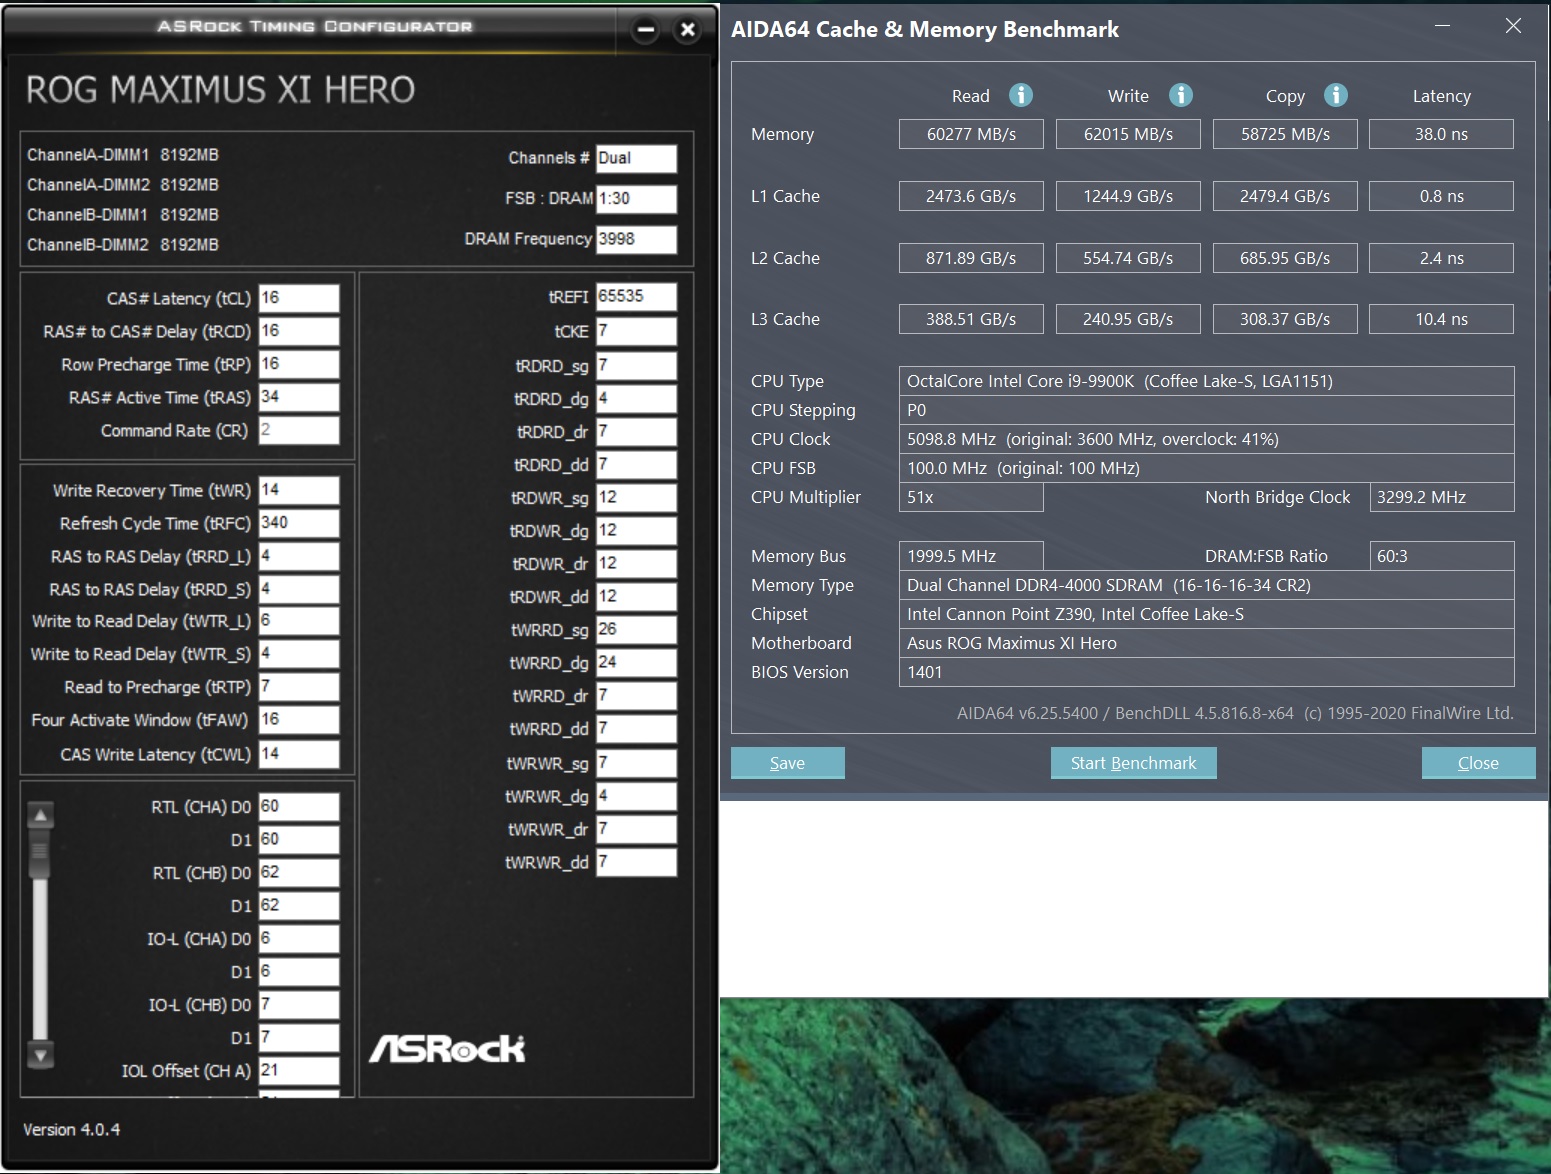Click the RTL (CHA) D0 field
1551x1174 pixels.
[x=299, y=807]
